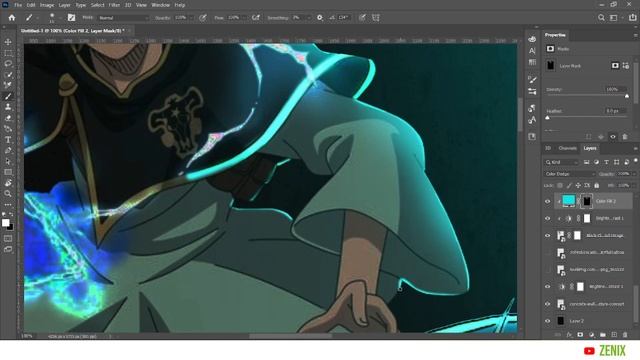Open the Layers panel Opacity dropdown
Screen dimensions: 640x360
(x=633, y=174)
